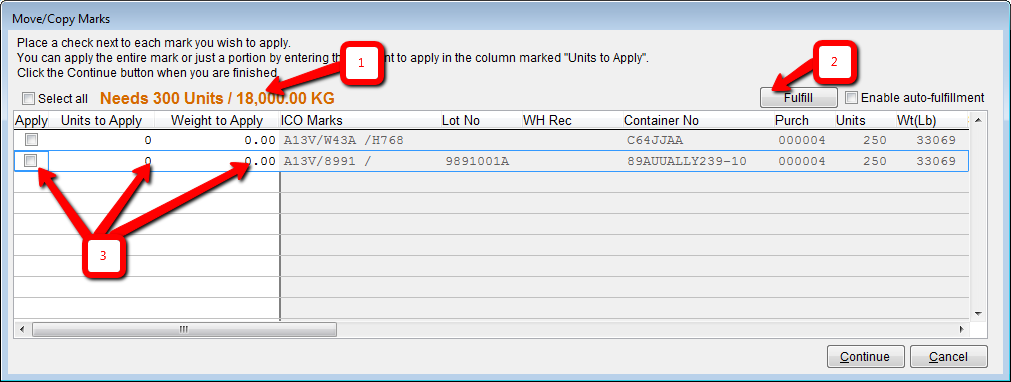Check the Select all checkbox
The width and height of the screenshot is (1011, 382).
click(28, 99)
